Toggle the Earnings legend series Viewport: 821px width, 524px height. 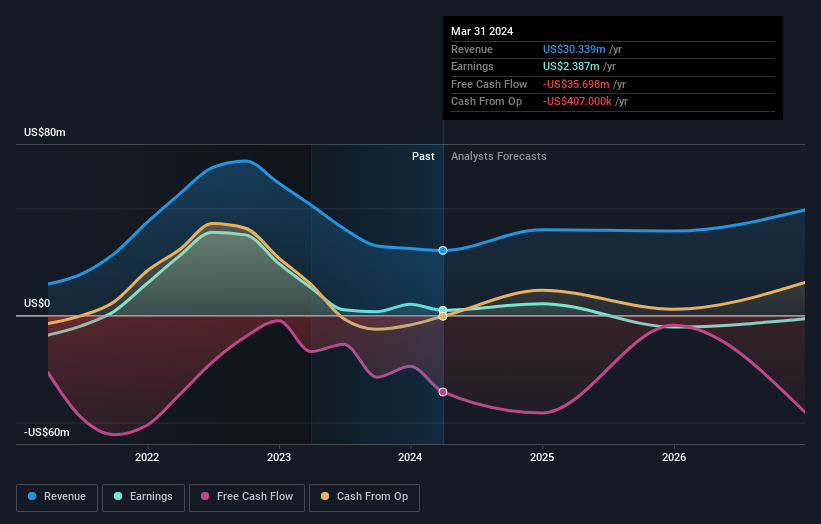tap(143, 497)
